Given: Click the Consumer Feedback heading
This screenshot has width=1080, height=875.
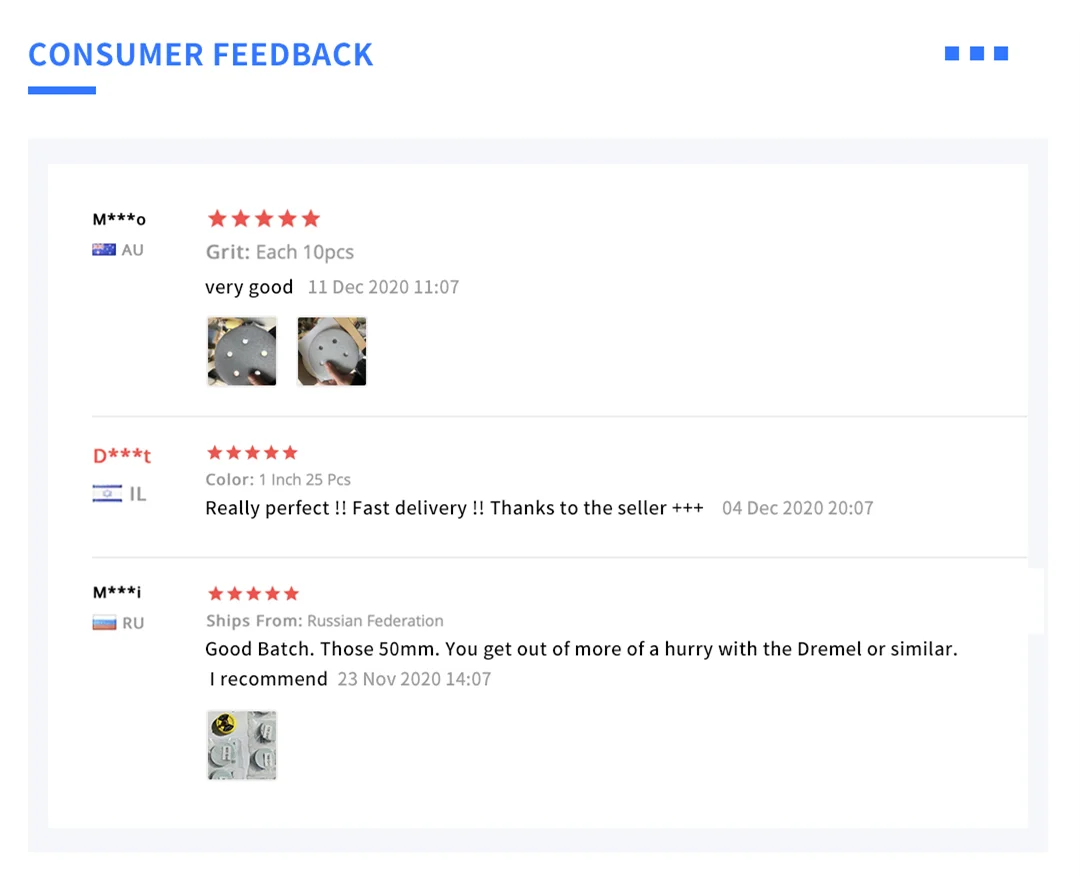Looking at the screenshot, I should [x=201, y=54].
